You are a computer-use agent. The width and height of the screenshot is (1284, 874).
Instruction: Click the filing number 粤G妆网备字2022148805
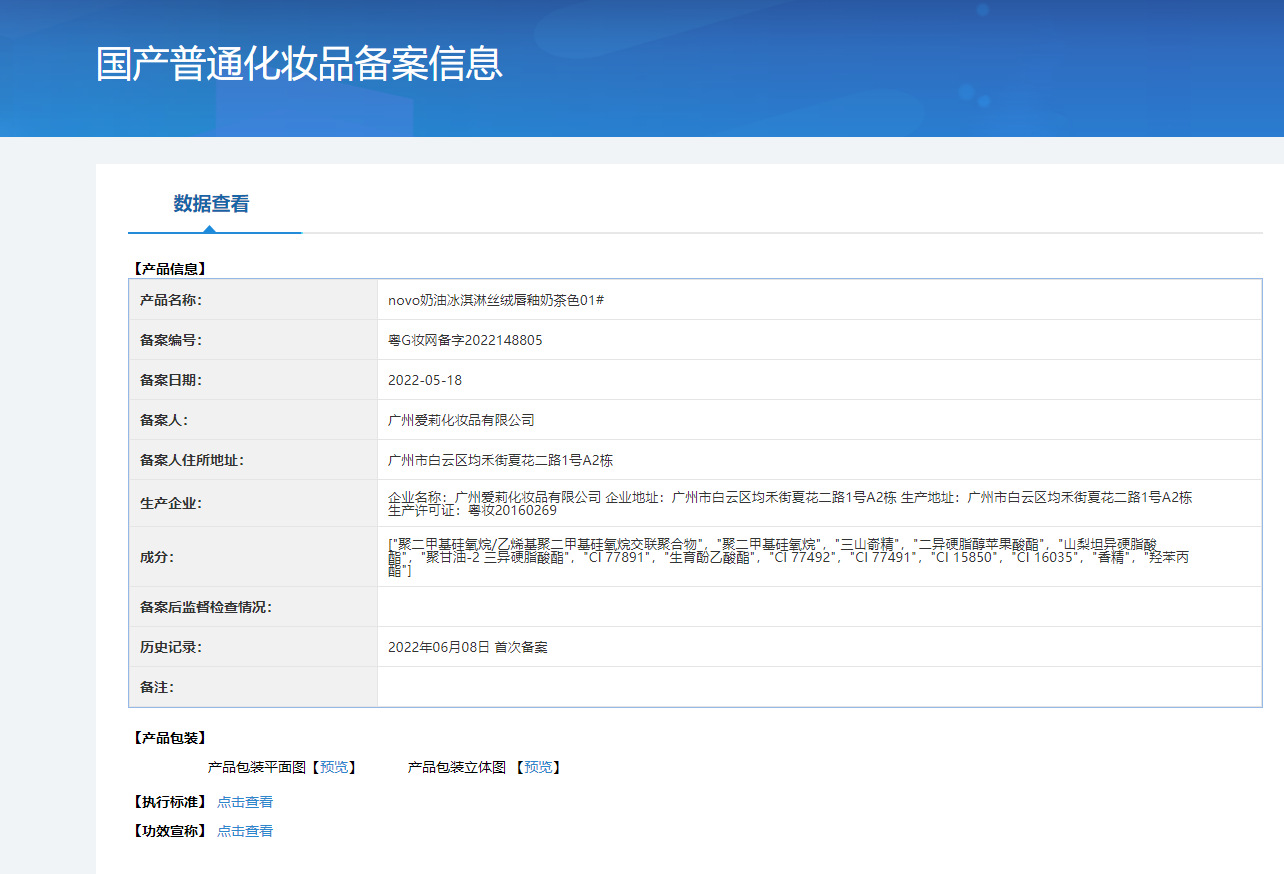[465, 340]
